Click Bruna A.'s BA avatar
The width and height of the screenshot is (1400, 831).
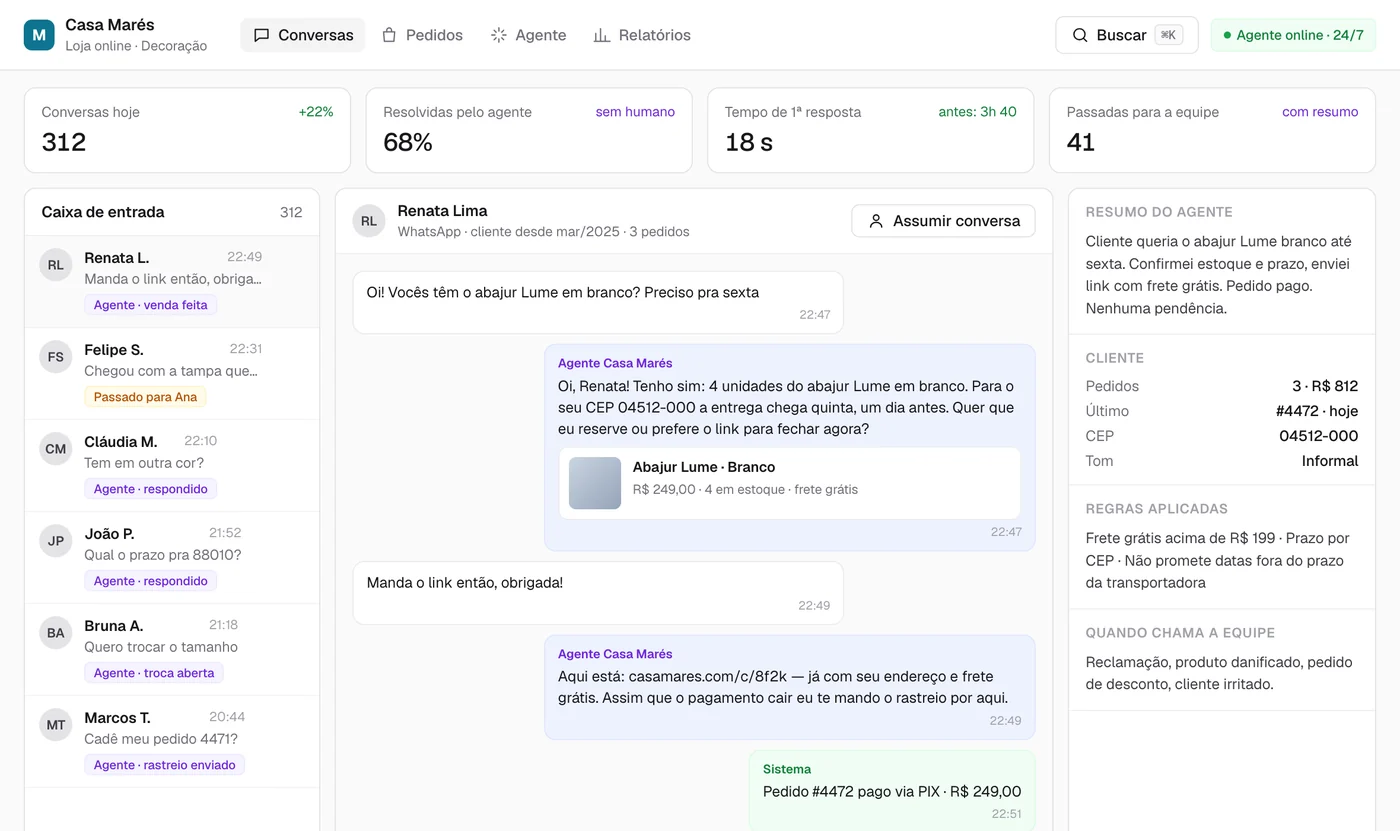pos(56,633)
